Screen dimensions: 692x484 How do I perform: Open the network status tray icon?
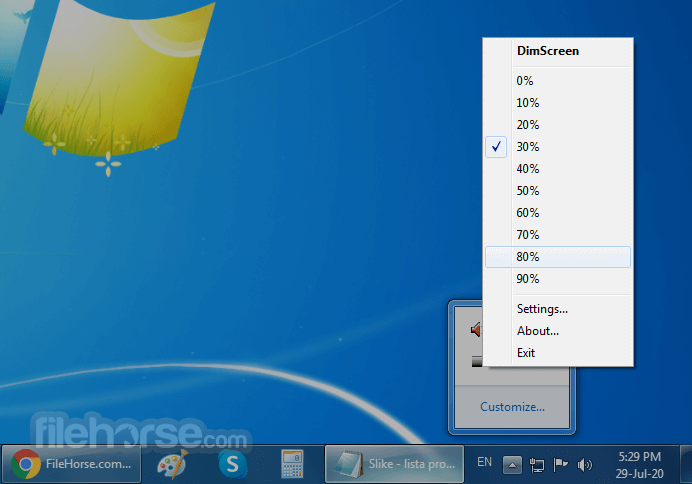(x=537, y=465)
